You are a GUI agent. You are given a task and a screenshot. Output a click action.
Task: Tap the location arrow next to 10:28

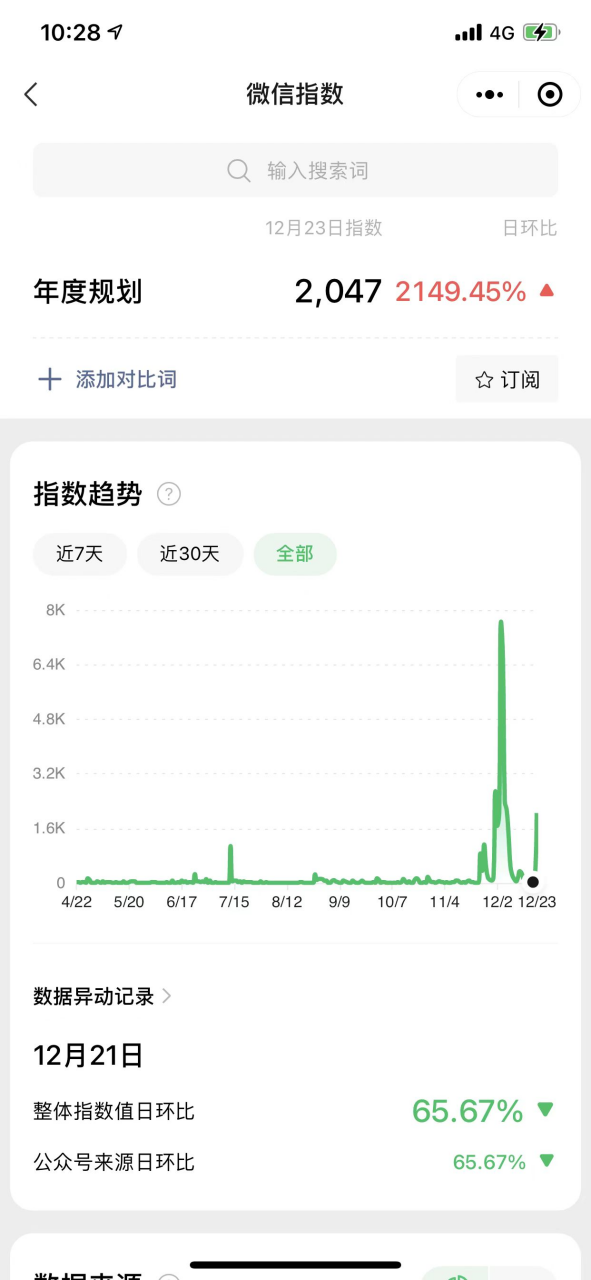[116, 32]
